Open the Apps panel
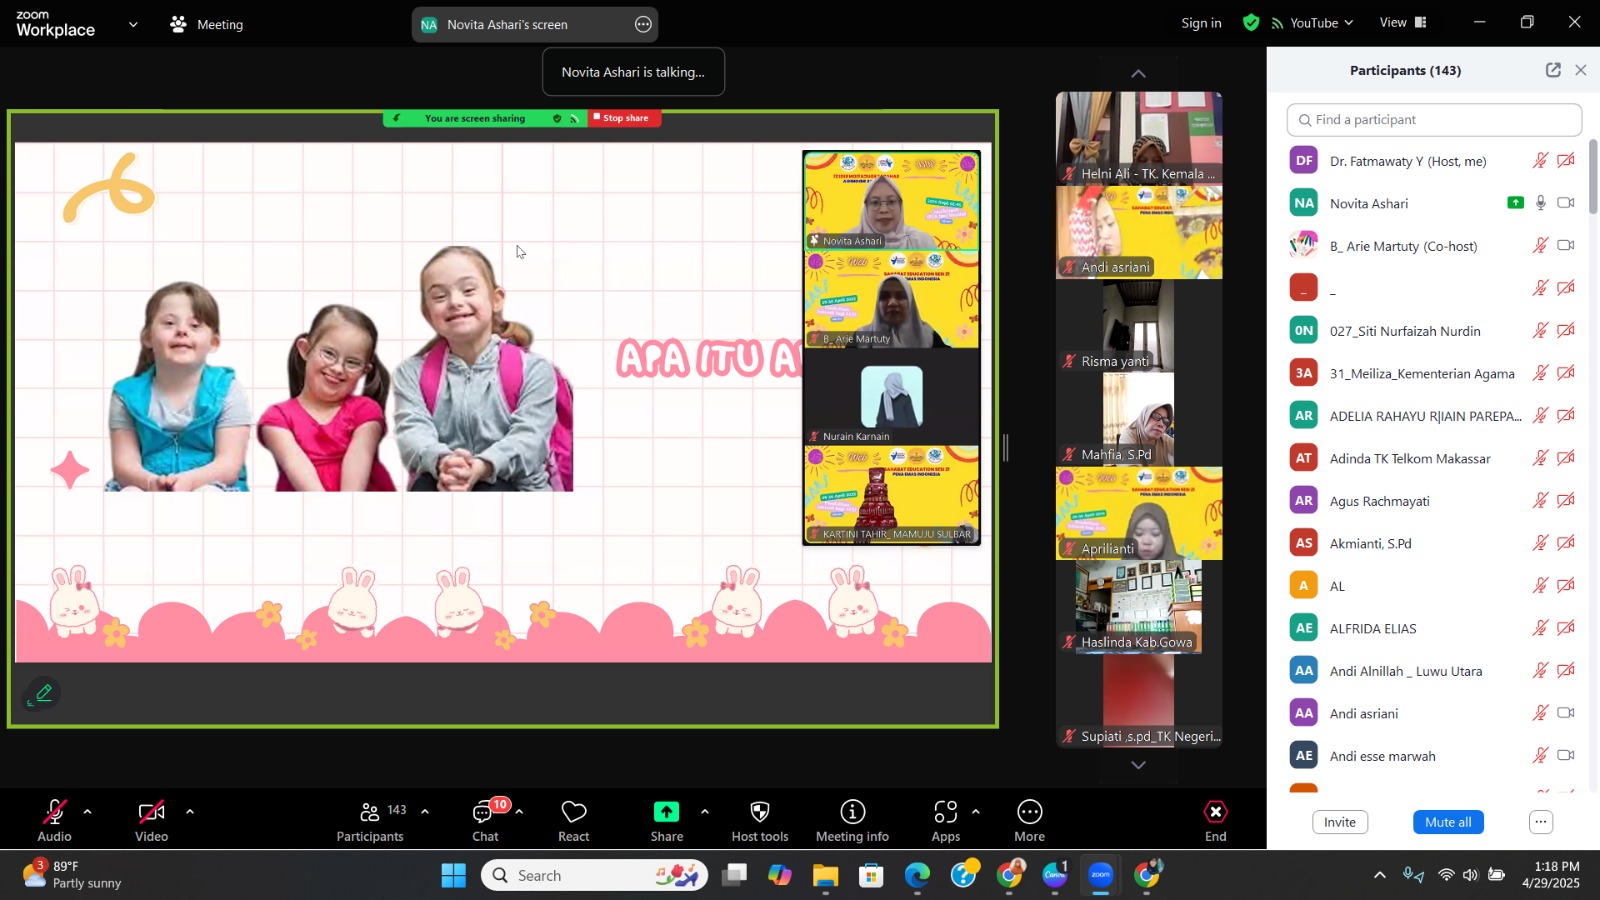 pos(945,820)
